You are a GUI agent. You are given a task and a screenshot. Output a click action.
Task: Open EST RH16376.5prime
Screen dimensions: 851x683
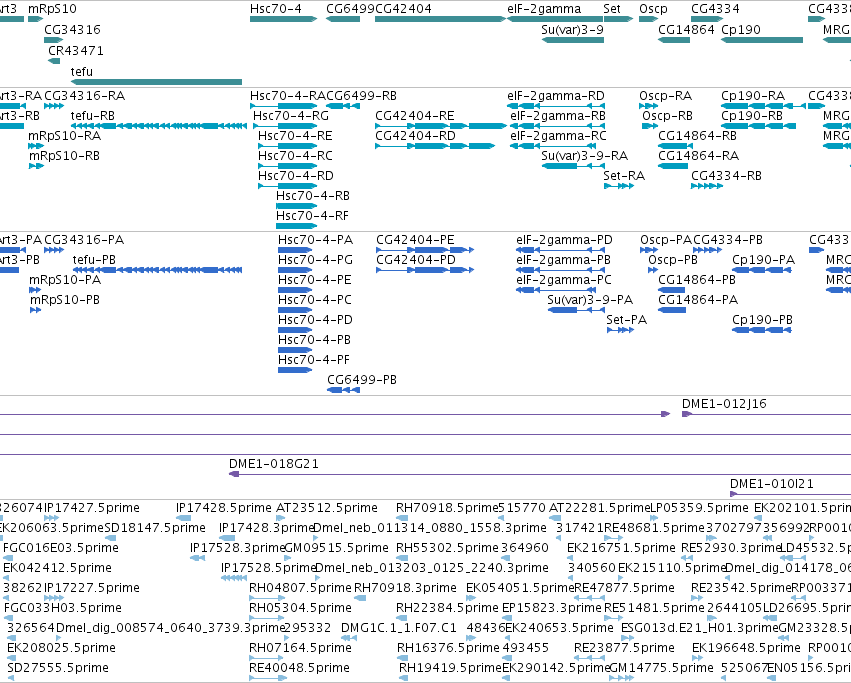(x=448, y=648)
